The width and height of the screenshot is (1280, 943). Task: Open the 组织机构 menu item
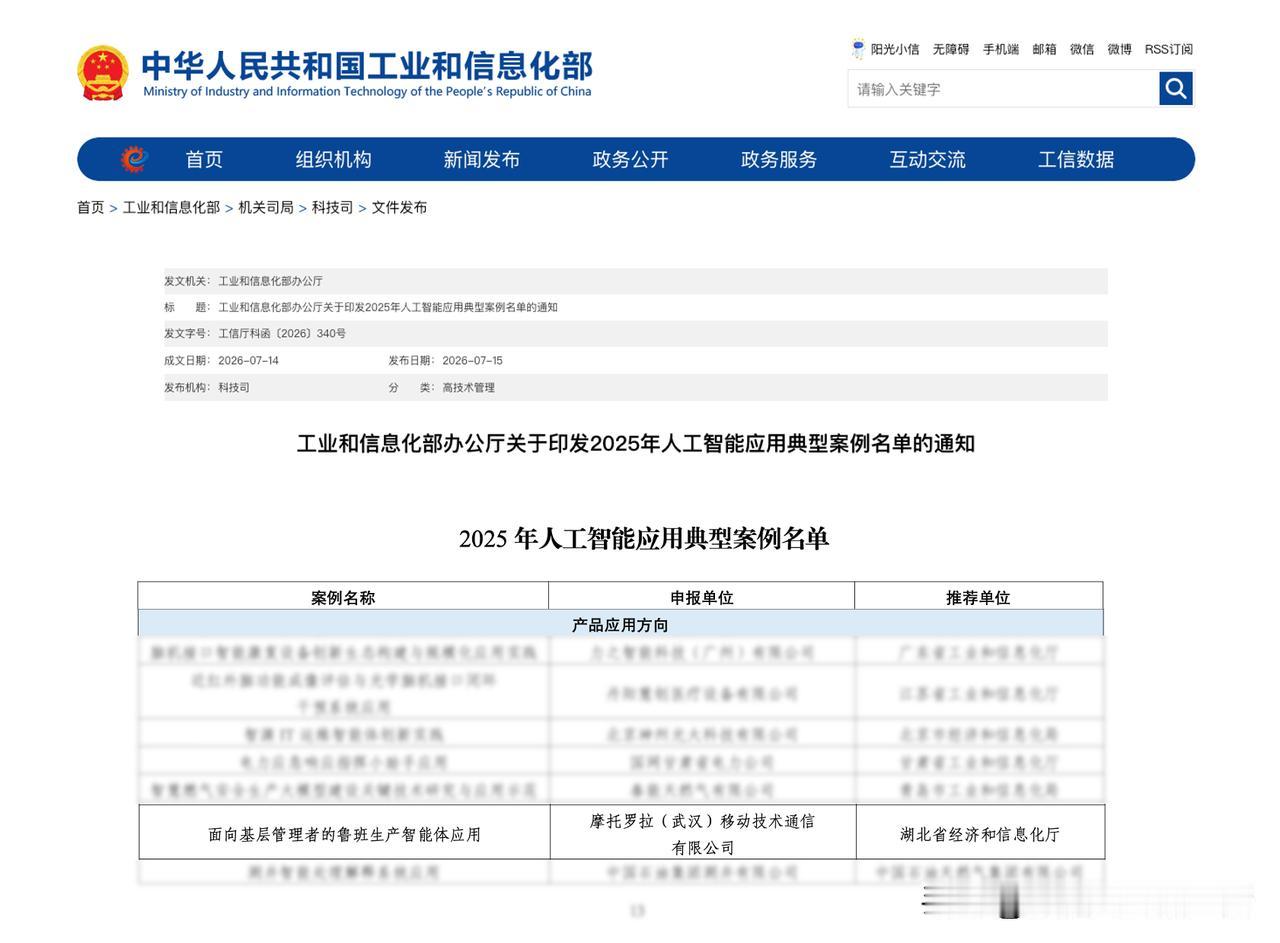coord(333,159)
